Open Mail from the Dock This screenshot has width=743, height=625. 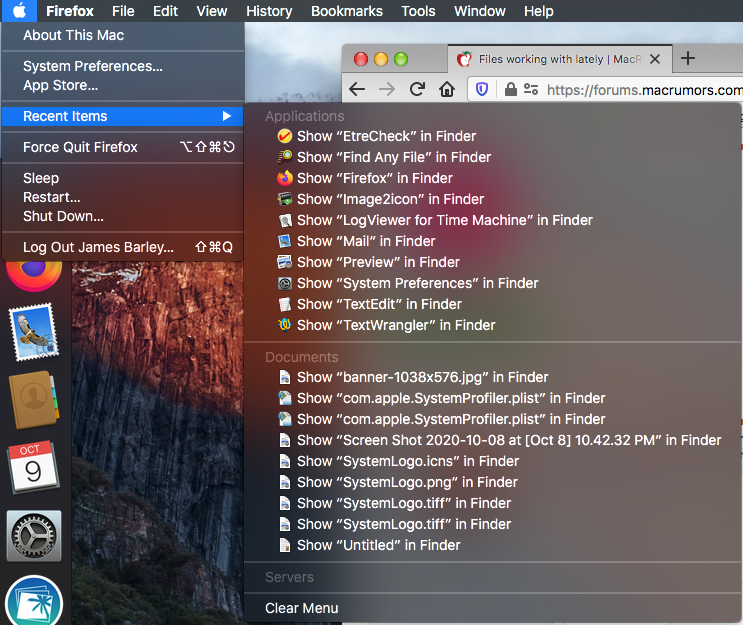pyautogui.click(x=34, y=332)
